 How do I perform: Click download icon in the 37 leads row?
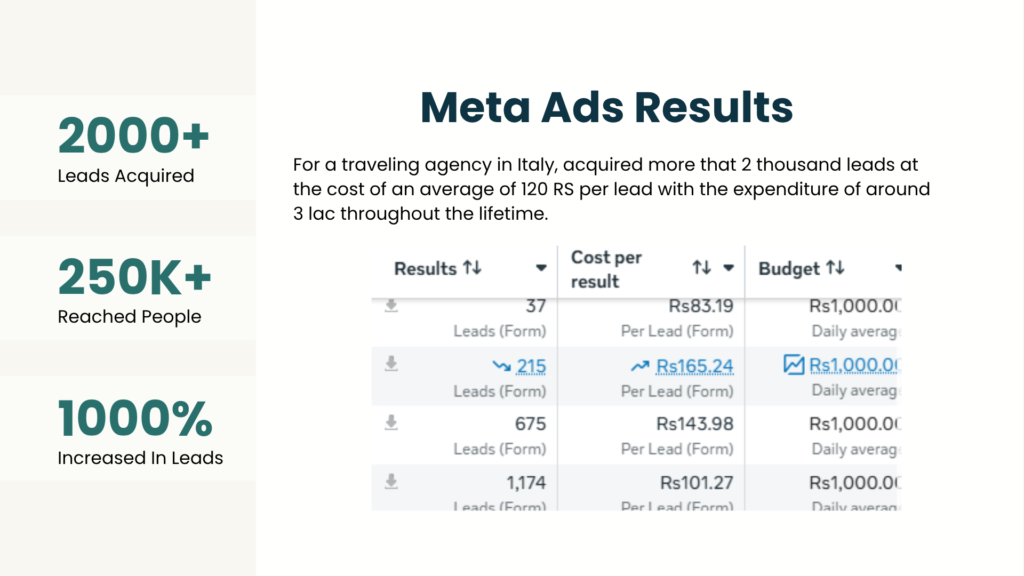391,306
